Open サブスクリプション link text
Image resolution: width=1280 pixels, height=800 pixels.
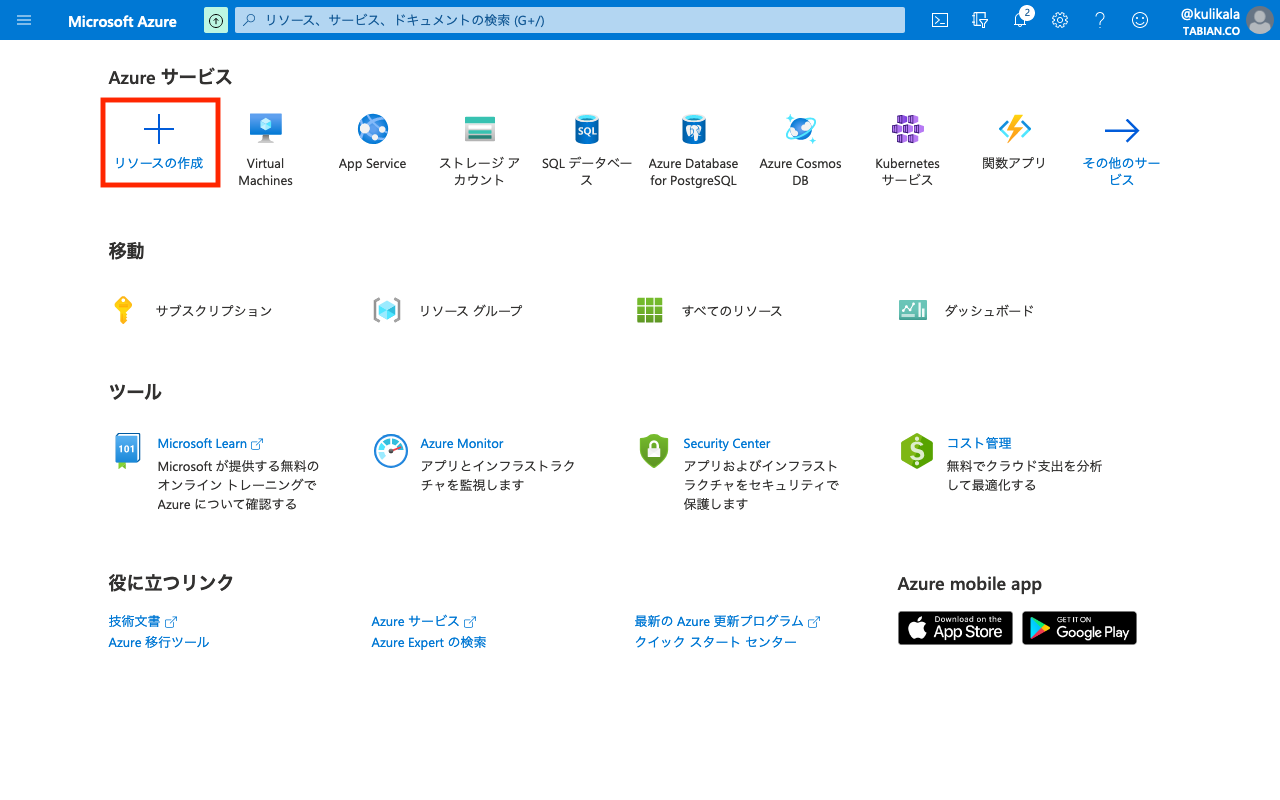(214, 311)
